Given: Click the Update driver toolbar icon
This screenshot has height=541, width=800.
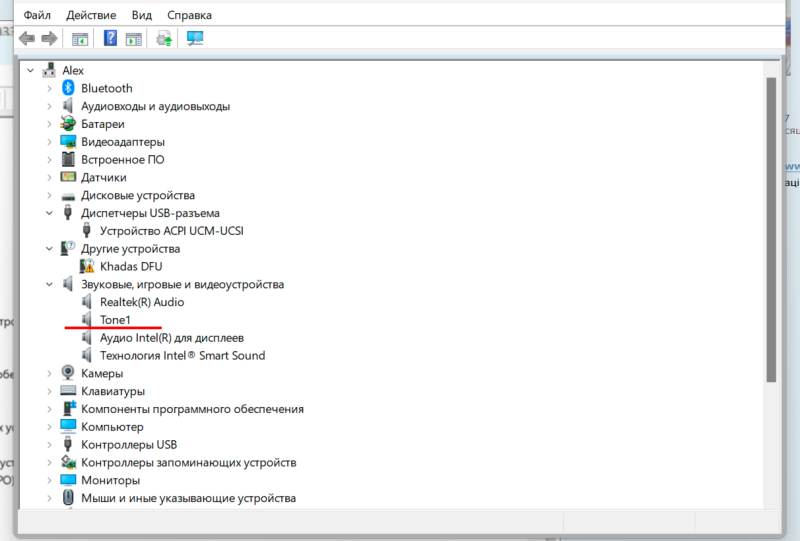Looking at the screenshot, I should click(164, 39).
